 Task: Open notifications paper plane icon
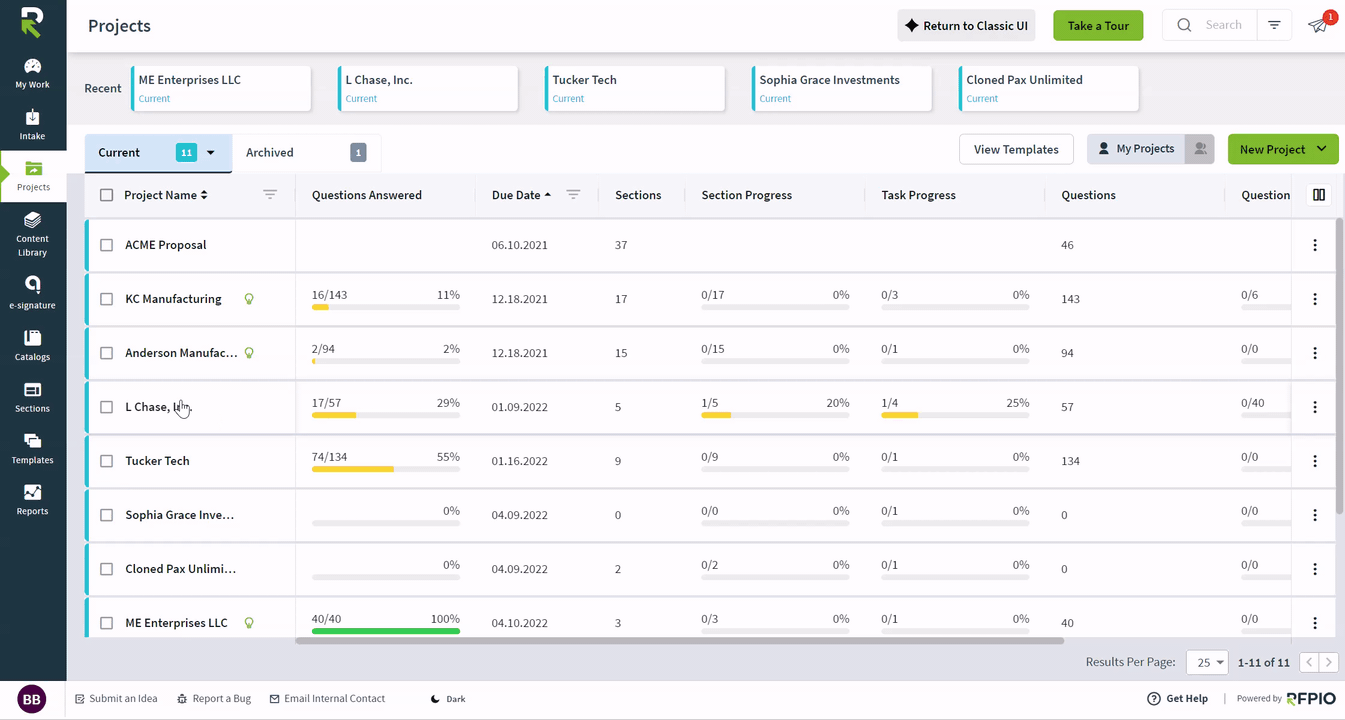[1319, 25]
